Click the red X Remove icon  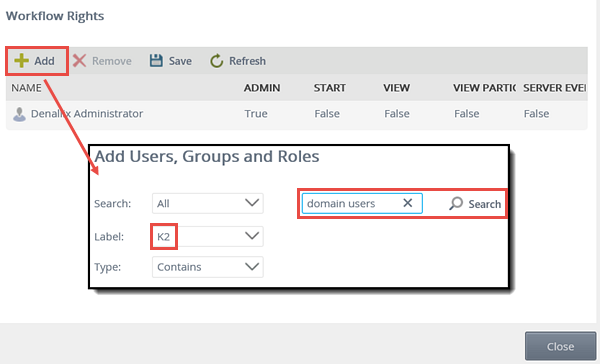pyautogui.click(x=79, y=61)
